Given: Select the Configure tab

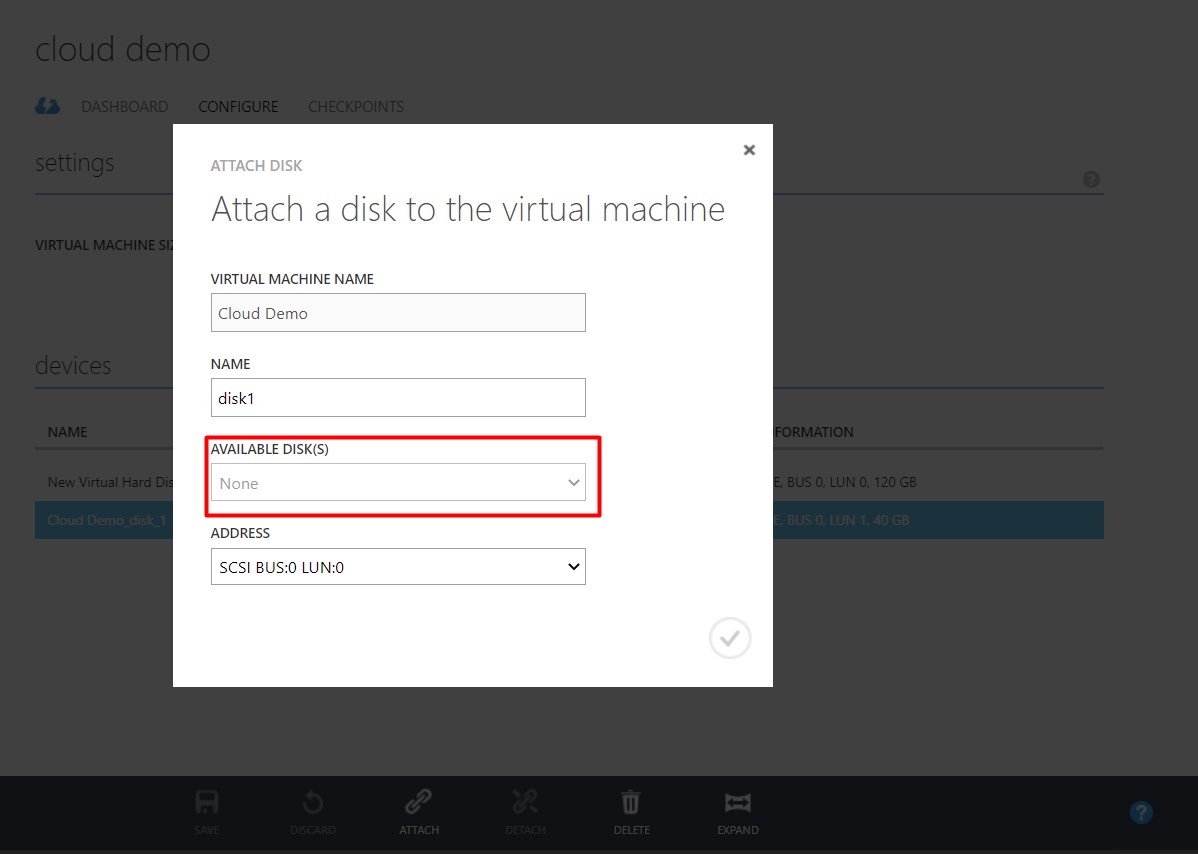Looking at the screenshot, I should click(238, 106).
